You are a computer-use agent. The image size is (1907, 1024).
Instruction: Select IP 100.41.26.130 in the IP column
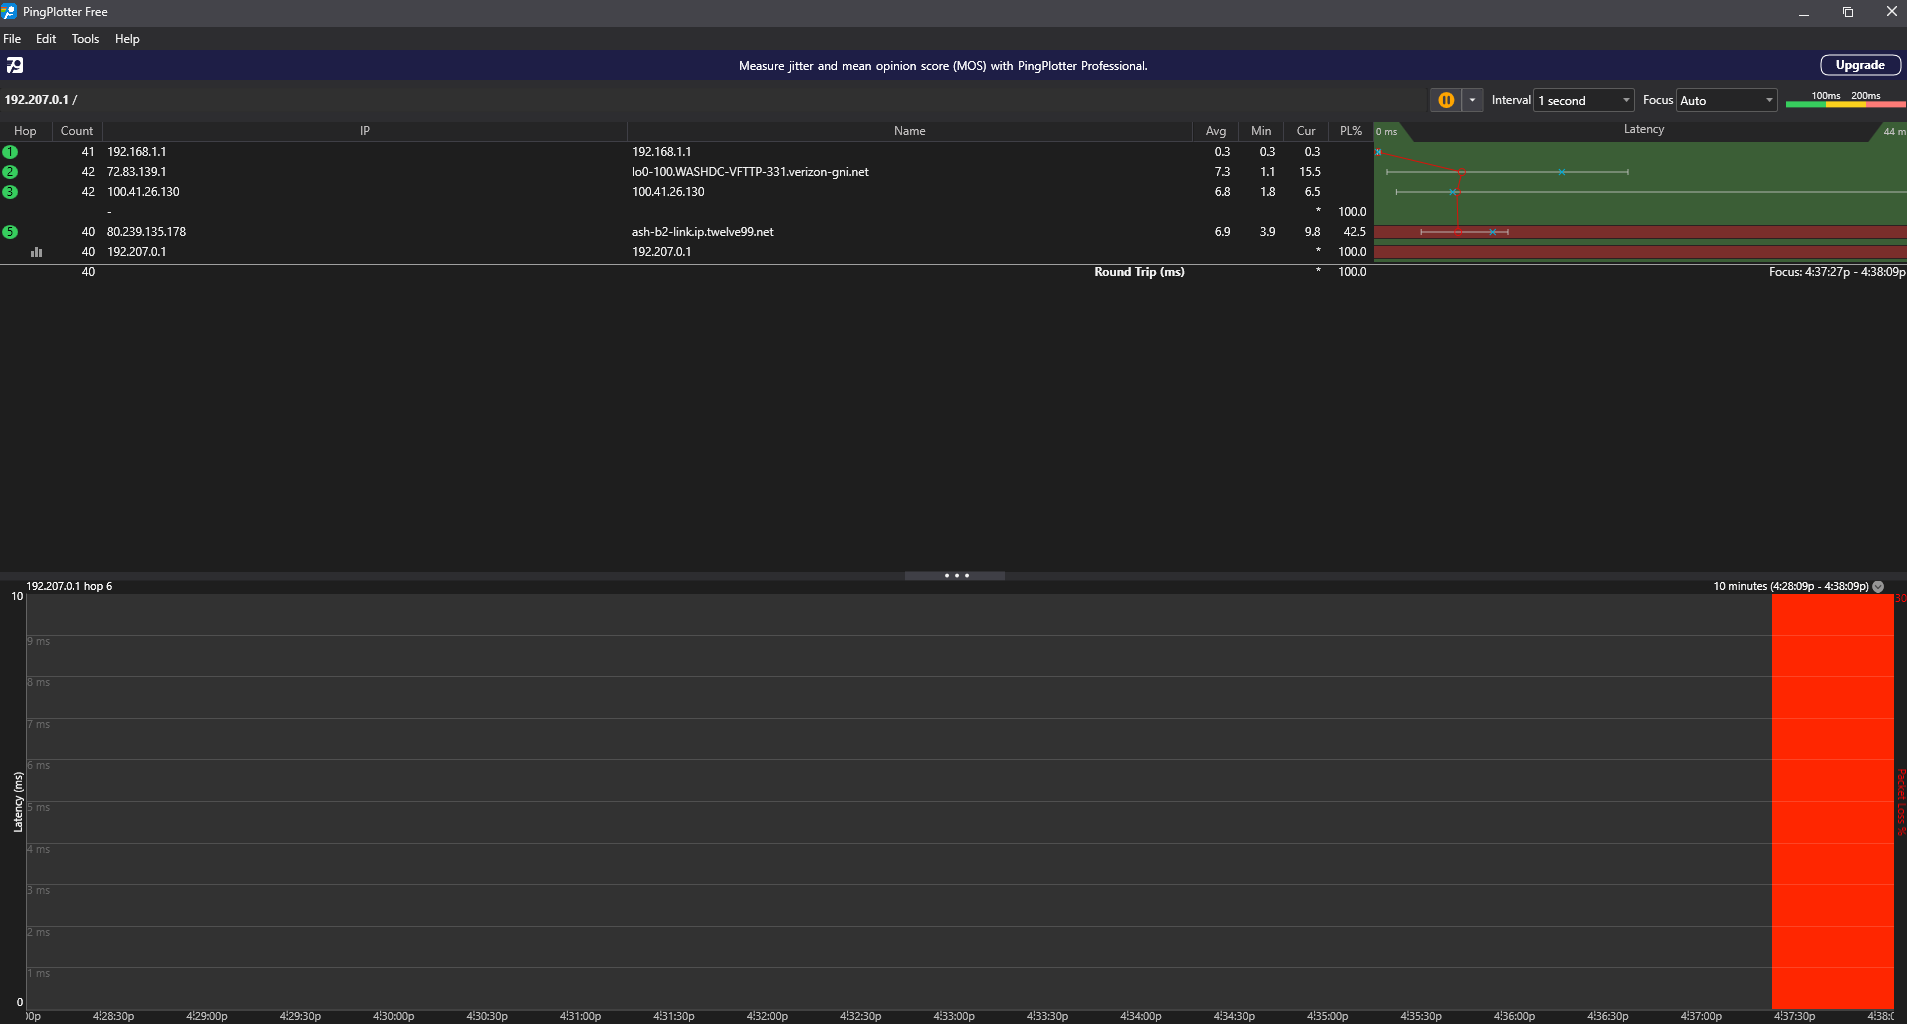143,192
